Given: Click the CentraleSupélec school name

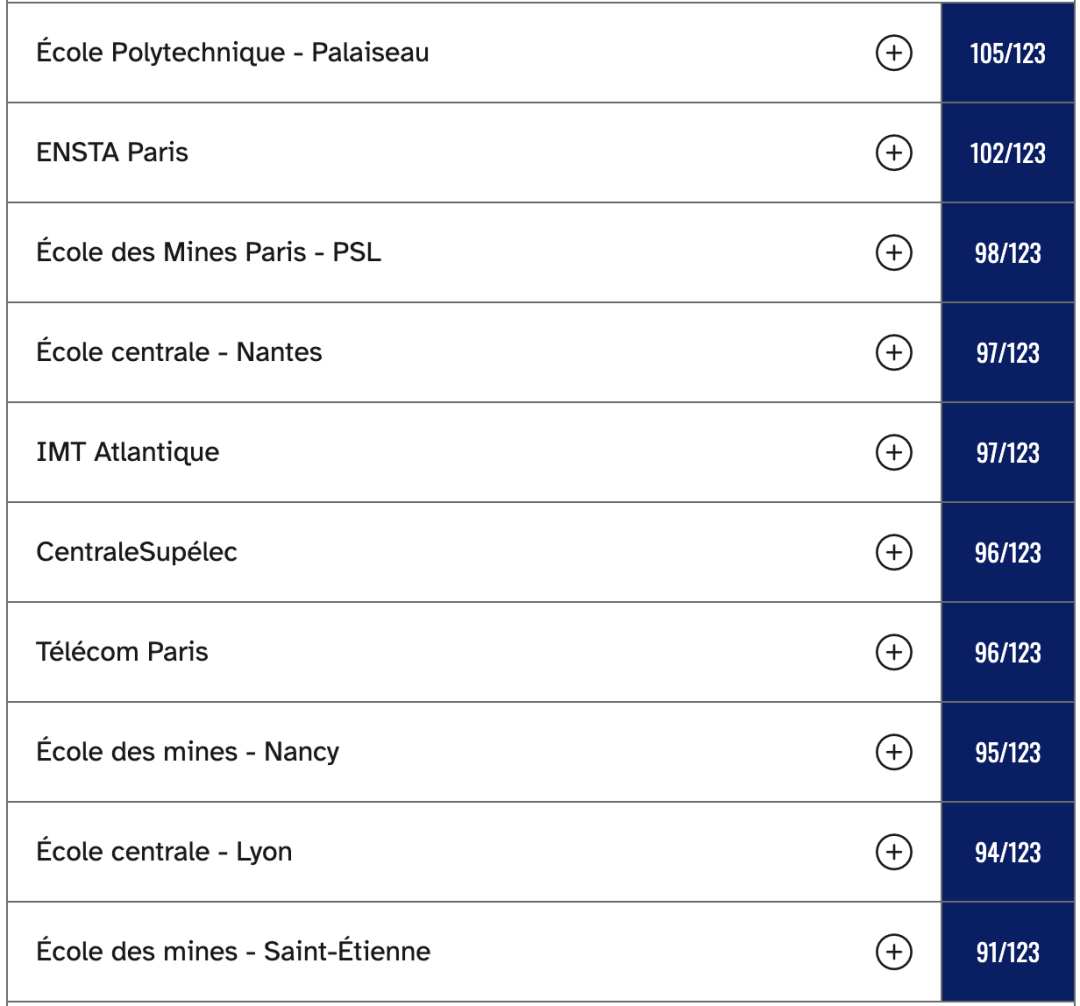Looking at the screenshot, I should tap(137, 552).
